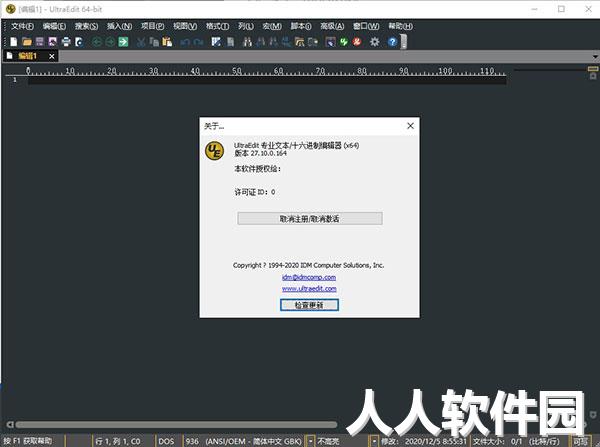
Task: Click the 许可证 ID: 0 text
Action: point(254,192)
